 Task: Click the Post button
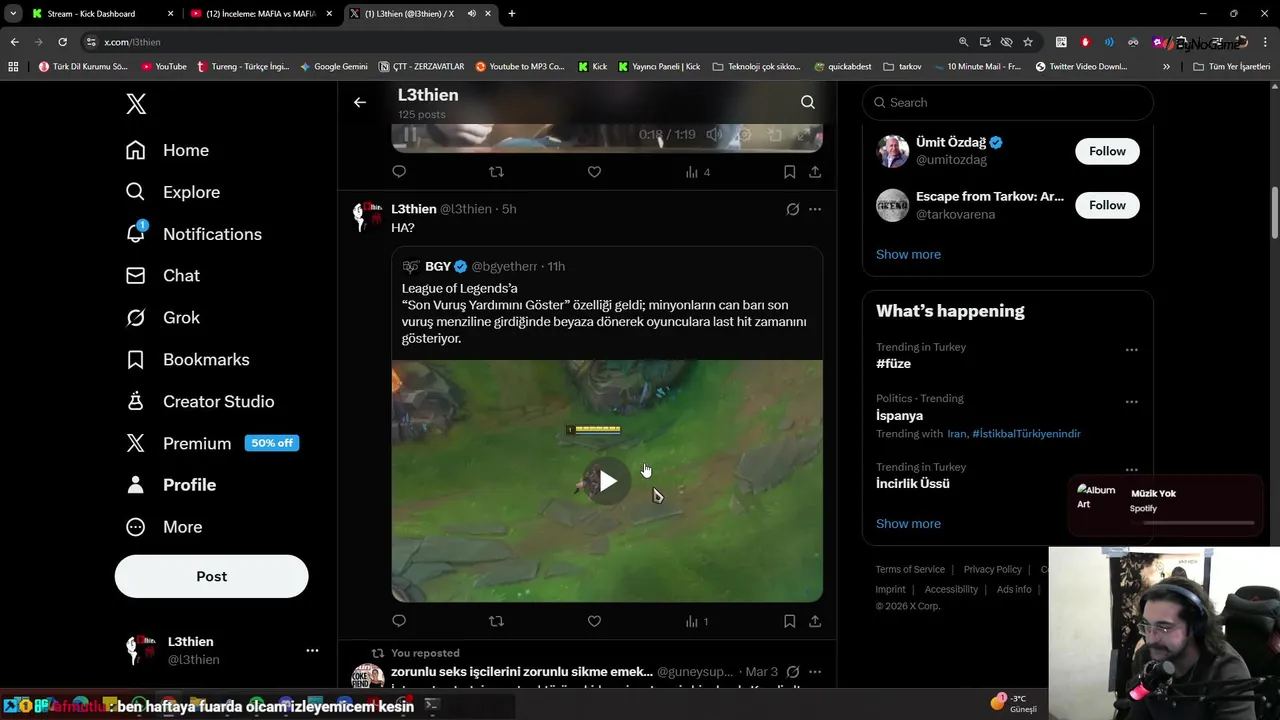[211, 576]
